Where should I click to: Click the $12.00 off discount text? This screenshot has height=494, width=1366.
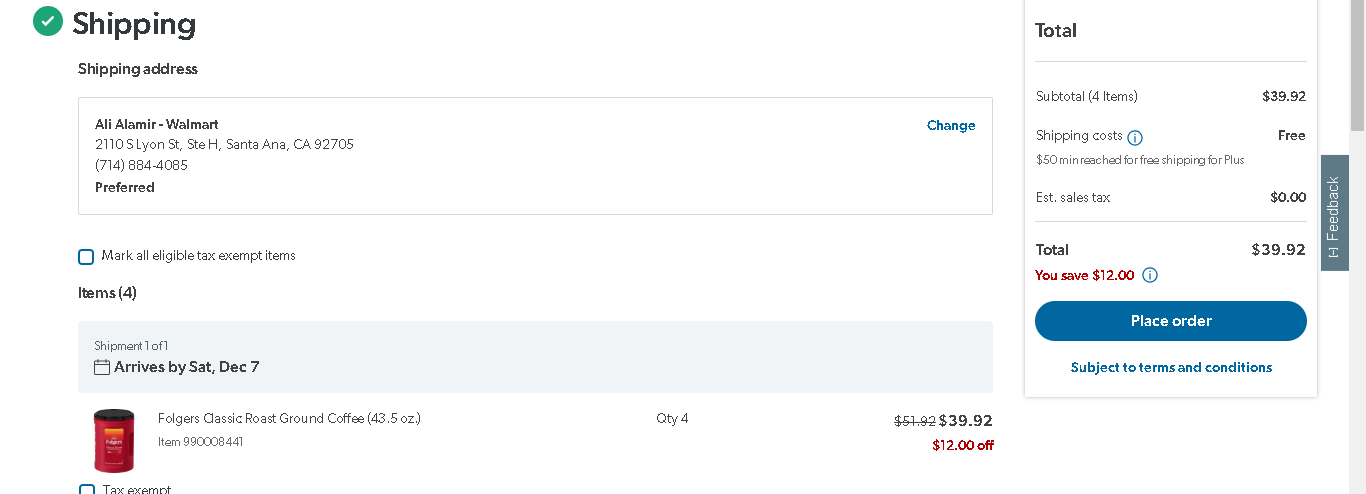click(962, 445)
